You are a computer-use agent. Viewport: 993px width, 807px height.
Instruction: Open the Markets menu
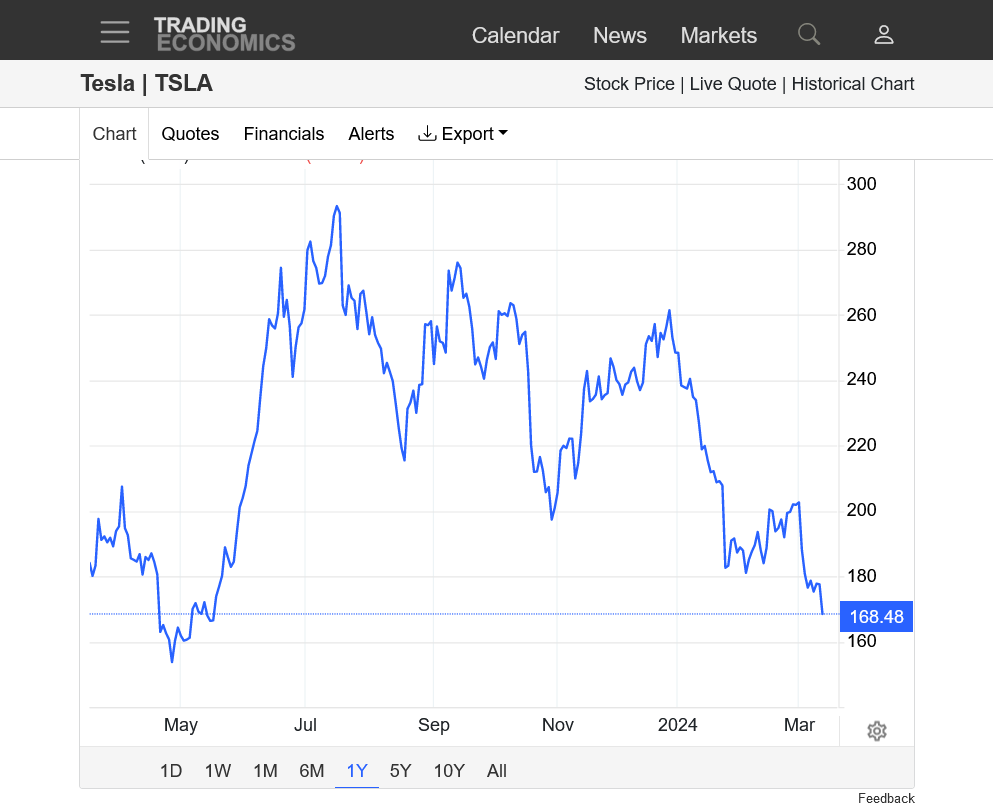coord(718,36)
